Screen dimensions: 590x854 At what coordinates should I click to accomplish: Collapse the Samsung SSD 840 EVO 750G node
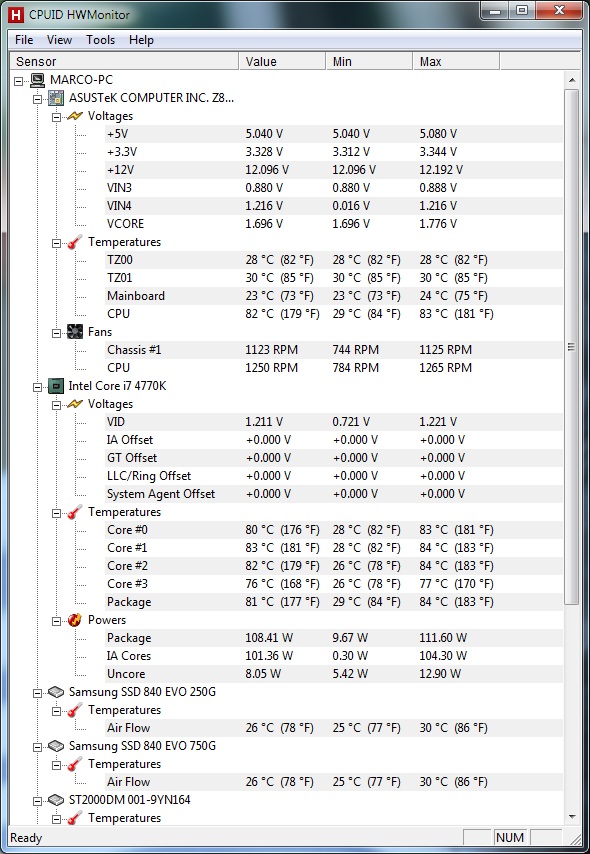click(x=37, y=747)
